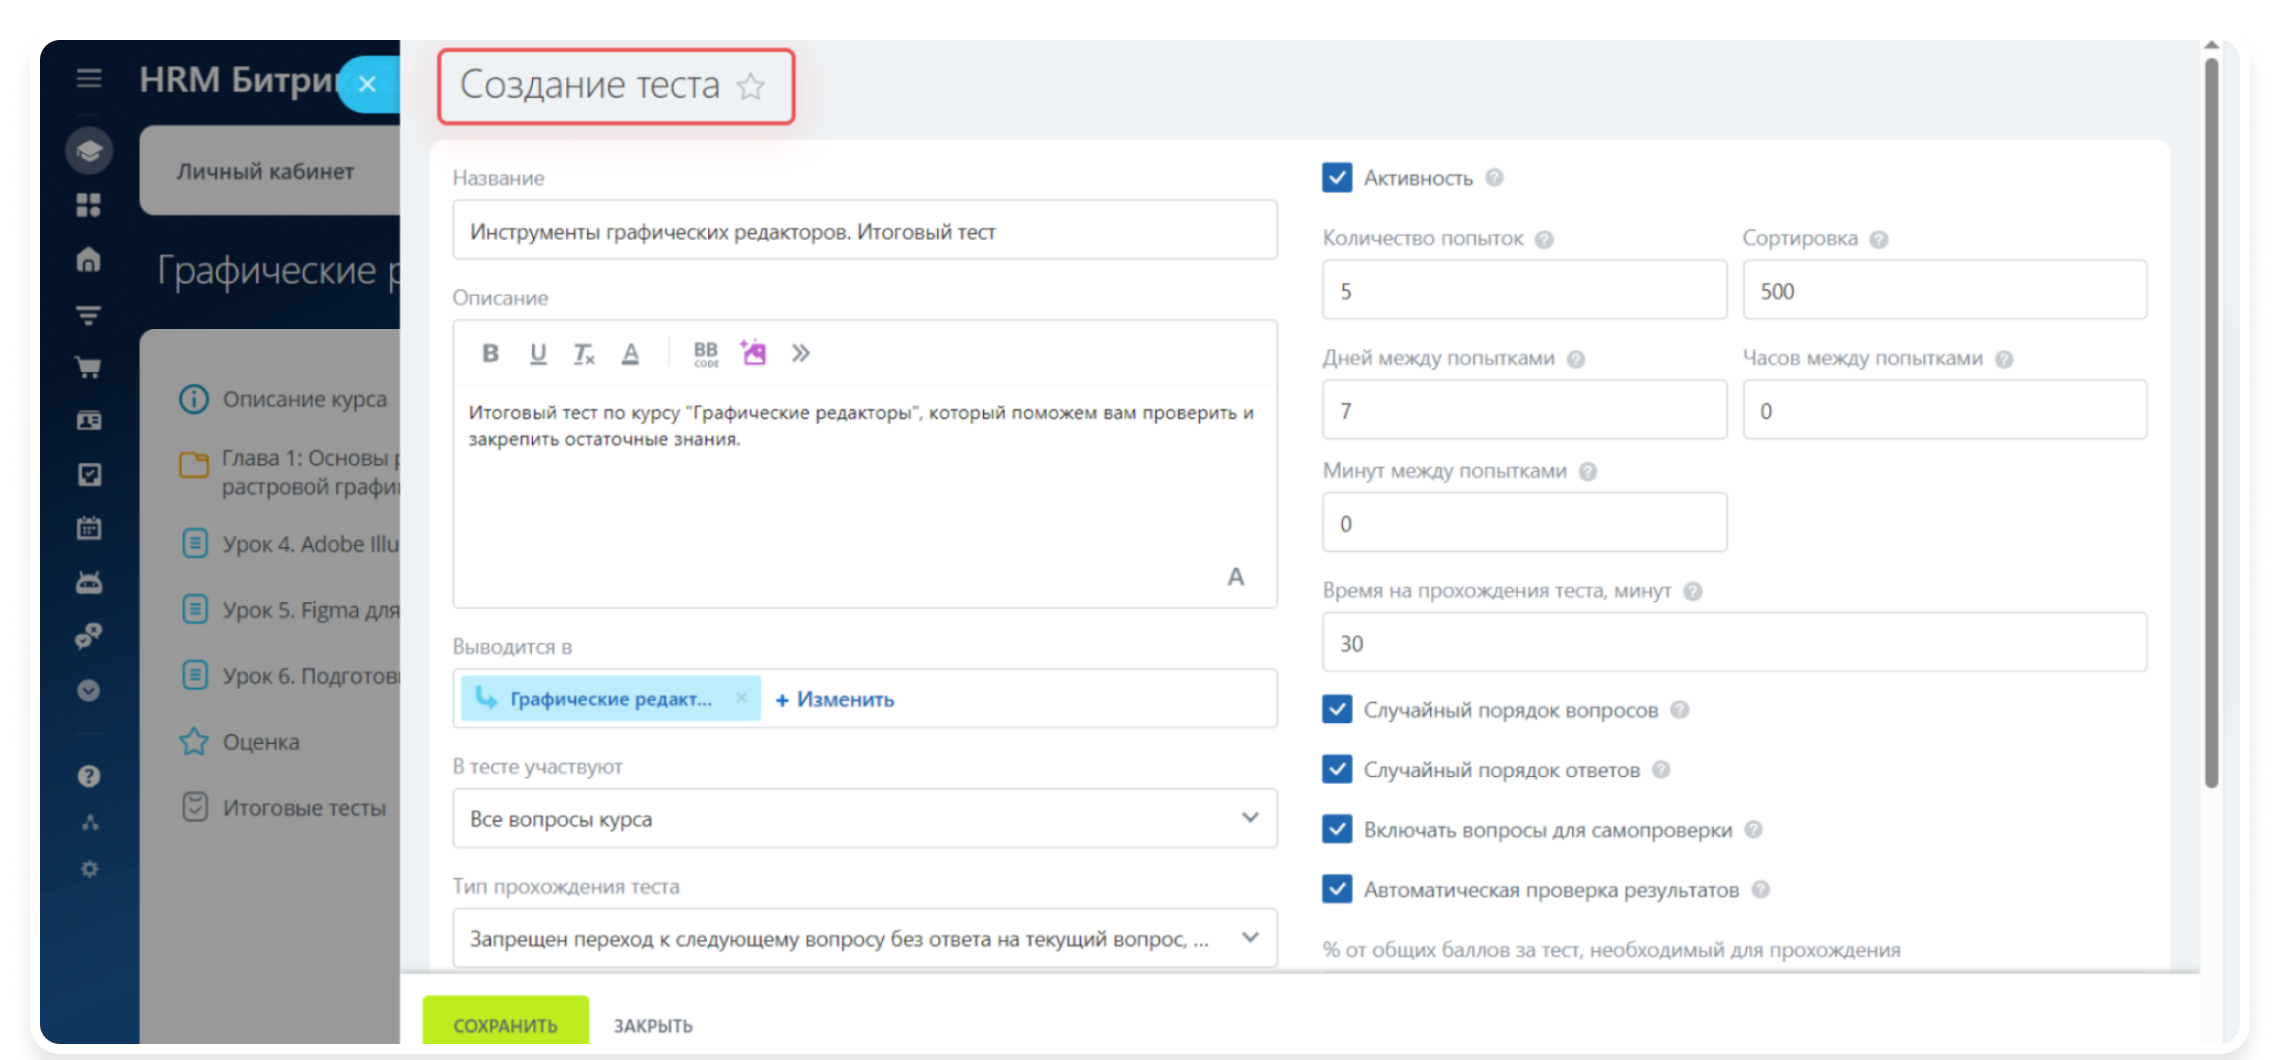Open the funnel icon in sidebar
This screenshot has height=1060, width=2280.
point(89,315)
